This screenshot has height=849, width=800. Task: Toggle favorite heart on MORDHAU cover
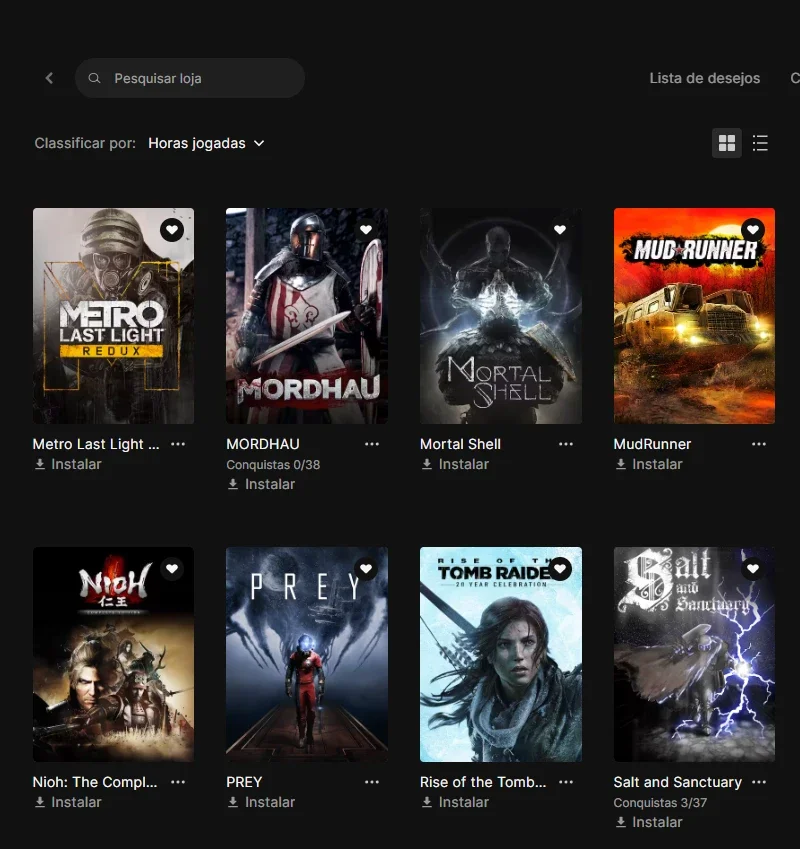point(366,230)
